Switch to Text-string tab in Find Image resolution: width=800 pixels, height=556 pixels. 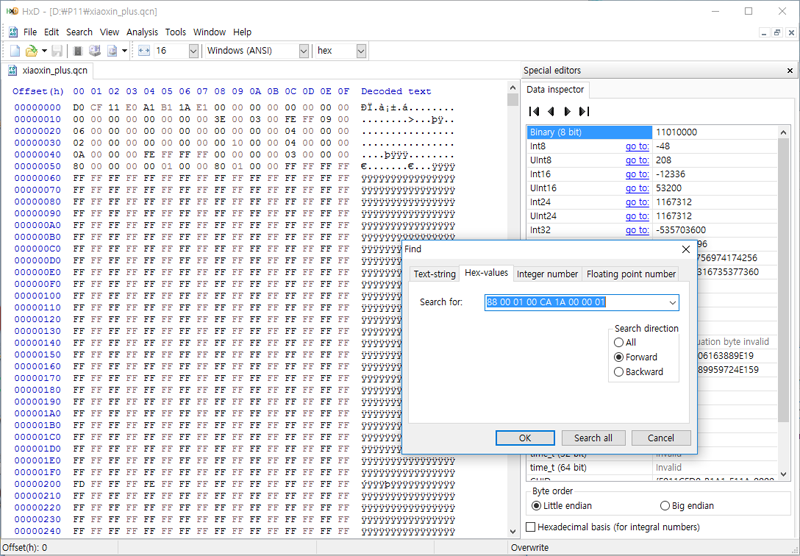(434, 274)
